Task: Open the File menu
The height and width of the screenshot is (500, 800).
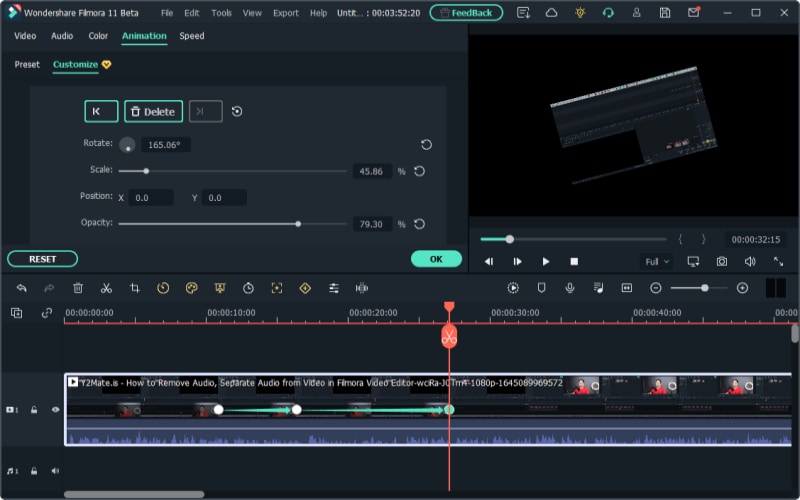Action: (167, 13)
